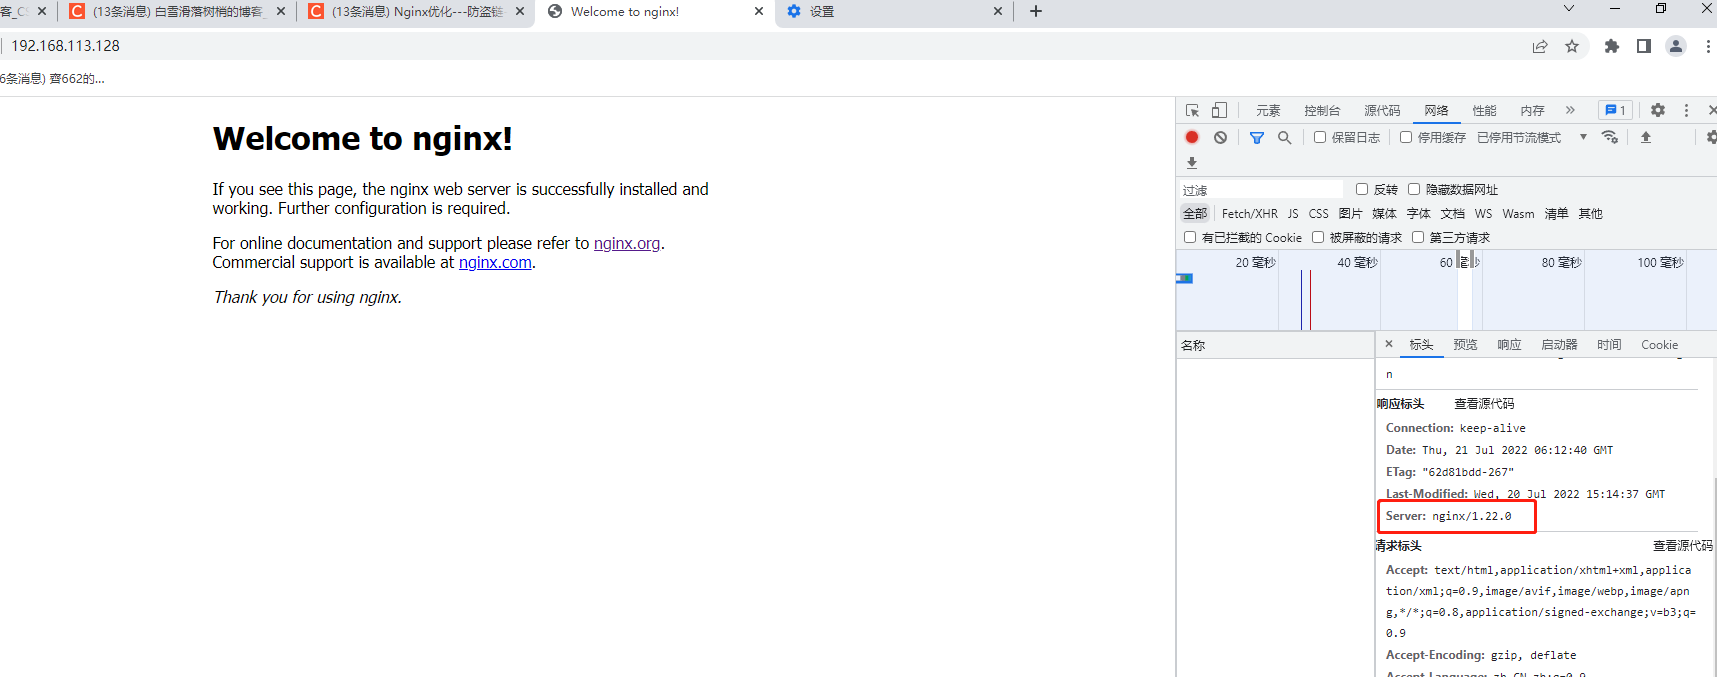Filter requests by CSS type
1717x677 pixels.
coord(1318,213)
